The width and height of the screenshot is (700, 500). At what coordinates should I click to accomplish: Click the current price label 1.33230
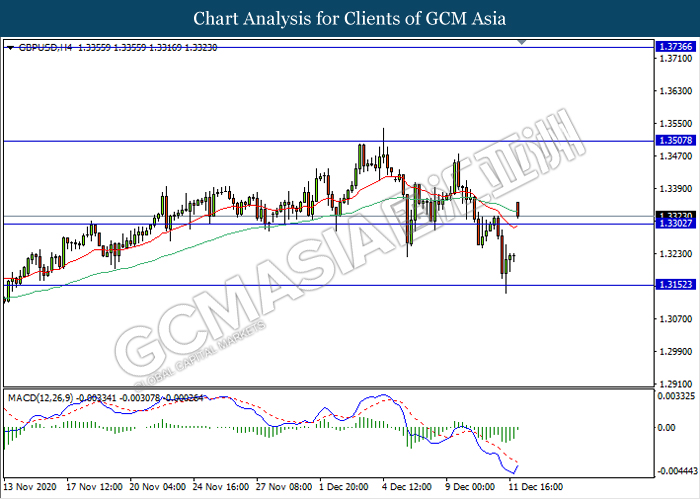[x=675, y=215]
